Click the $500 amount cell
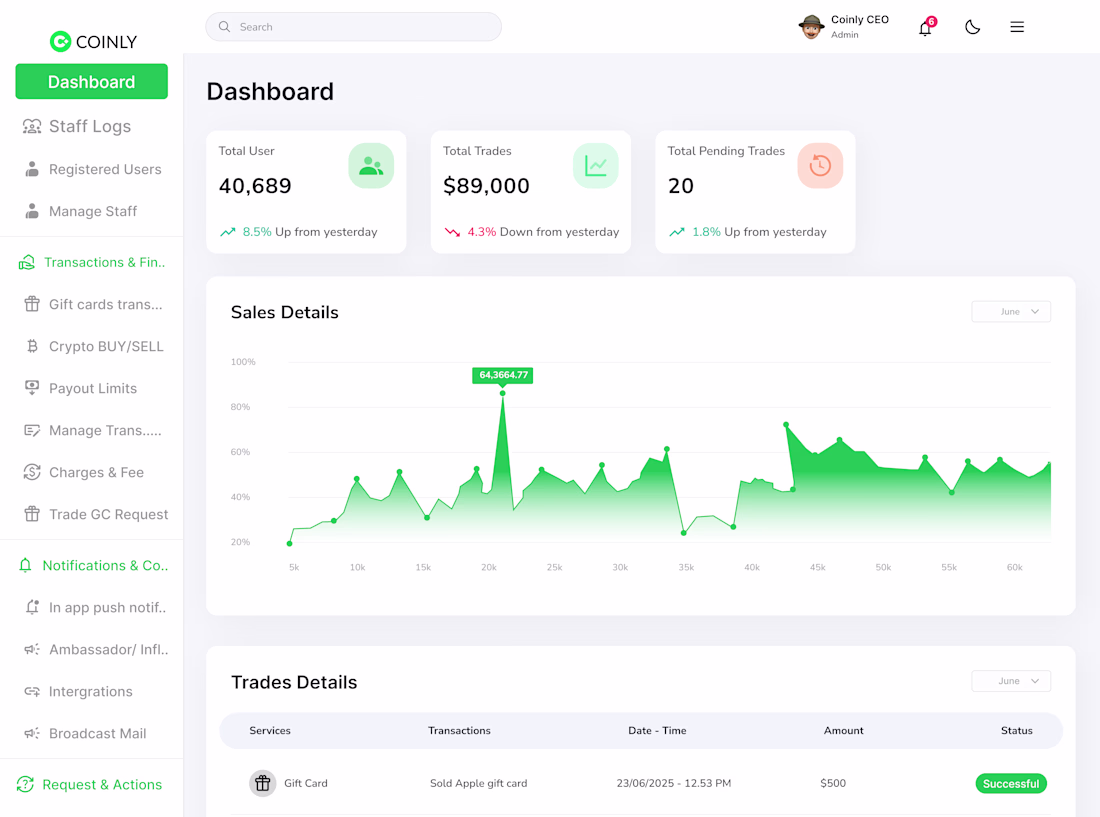Viewport: 1100px width, 817px height. 833,783
